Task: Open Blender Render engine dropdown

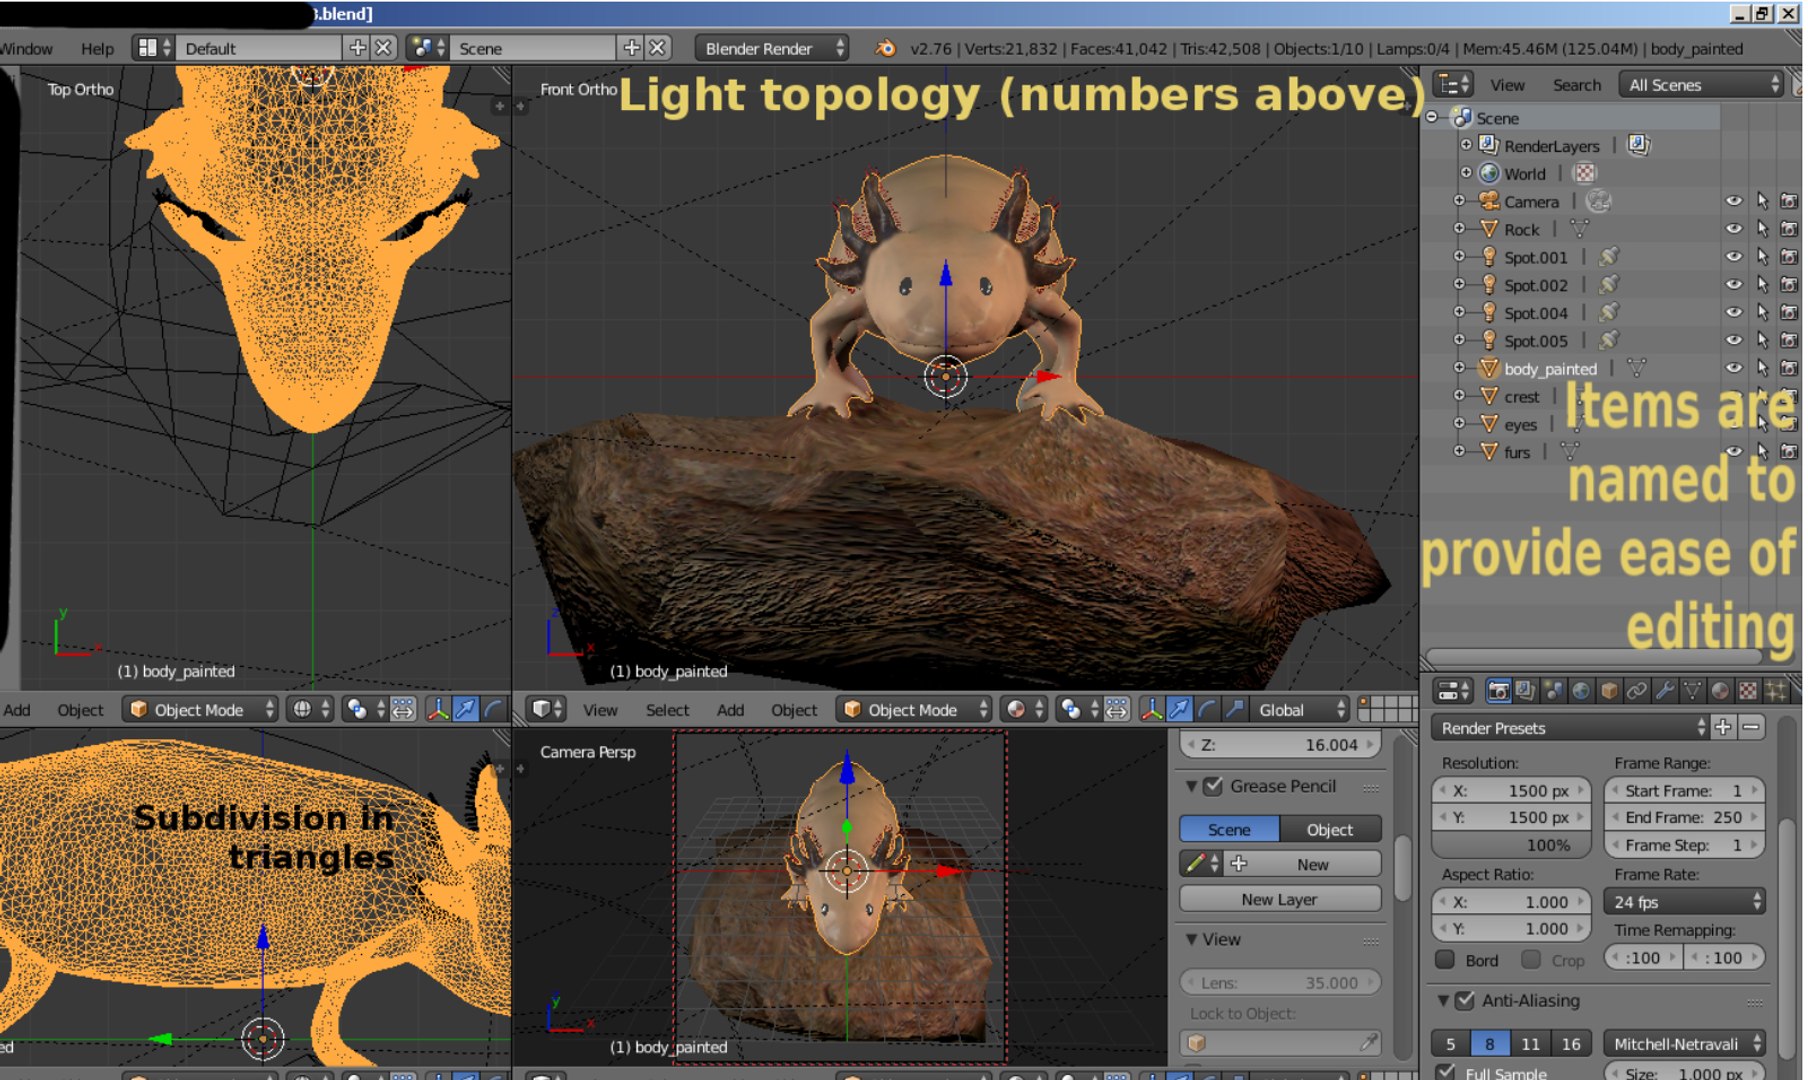Action: (x=772, y=48)
